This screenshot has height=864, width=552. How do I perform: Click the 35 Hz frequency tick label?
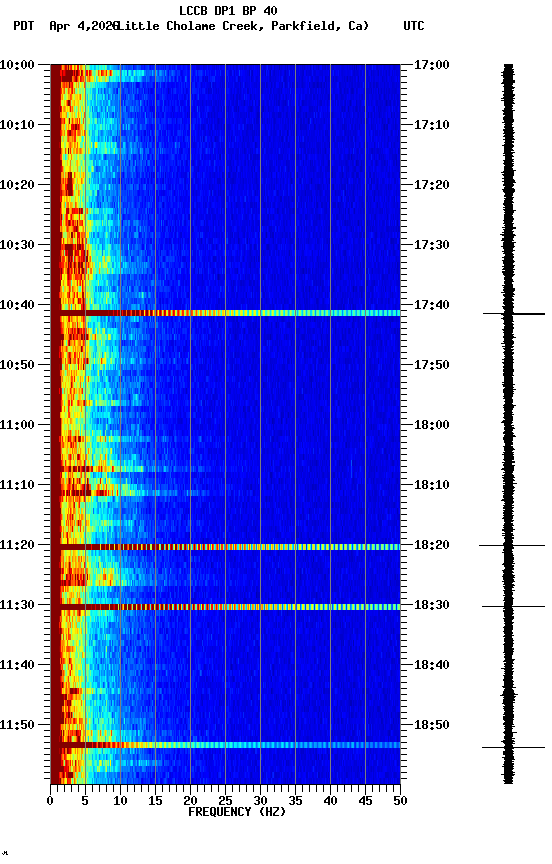coord(295,801)
